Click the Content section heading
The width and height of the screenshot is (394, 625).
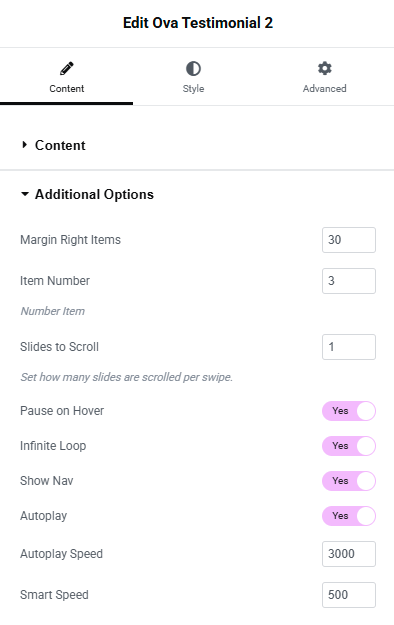(x=60, y=145)
